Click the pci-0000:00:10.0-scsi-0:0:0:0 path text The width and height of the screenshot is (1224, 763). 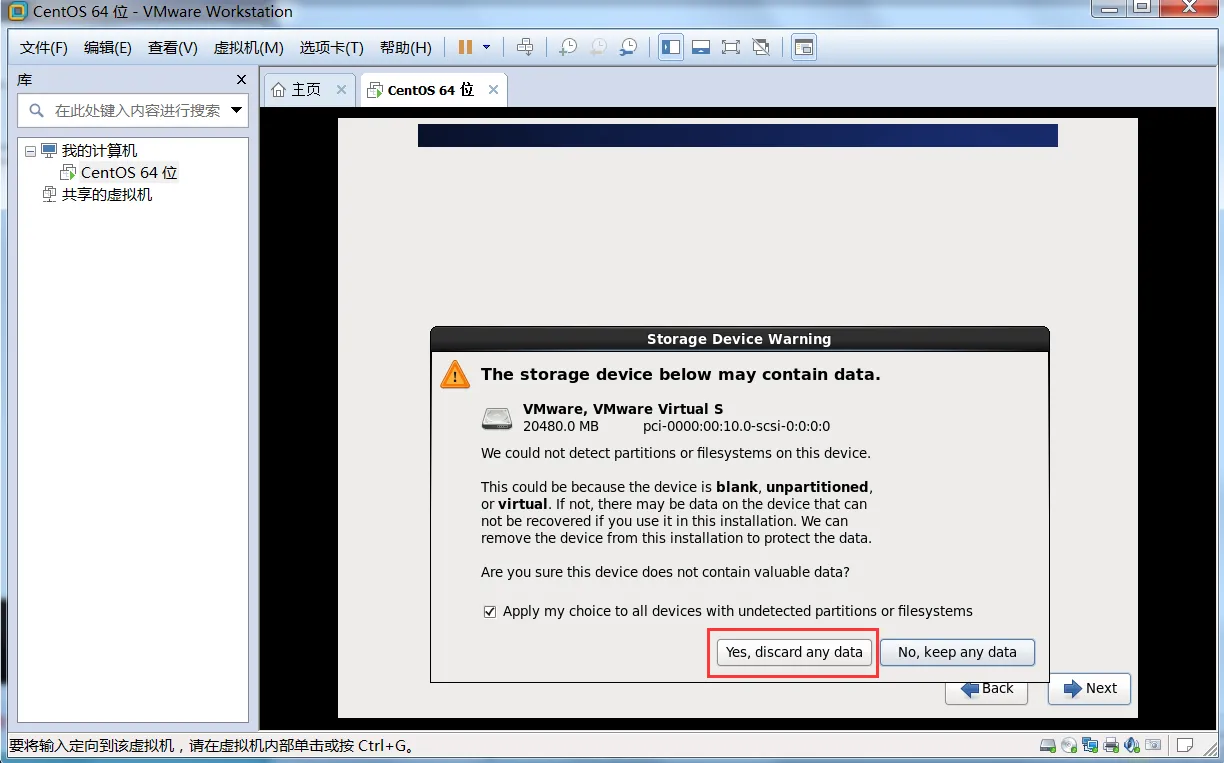[x=736, y=426]
